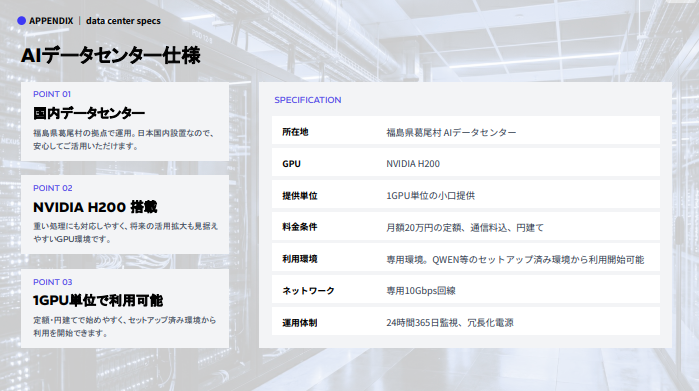Image resolution: width=699 pixels, height=391 pixels.
Task: Click the POINT 01 label
Action: (52, 94)
